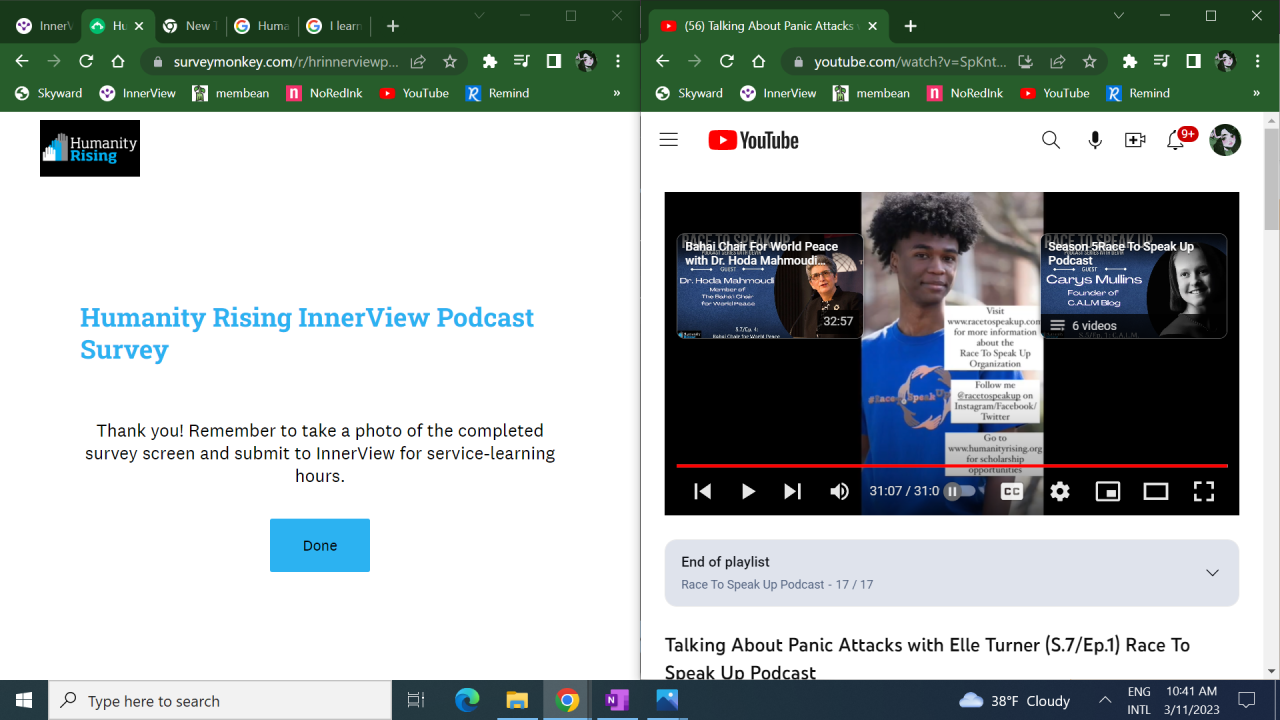Click the YouTube search magnifier icon
The height and width of the screenshot is (720, 1280).
click(1050, 140)
